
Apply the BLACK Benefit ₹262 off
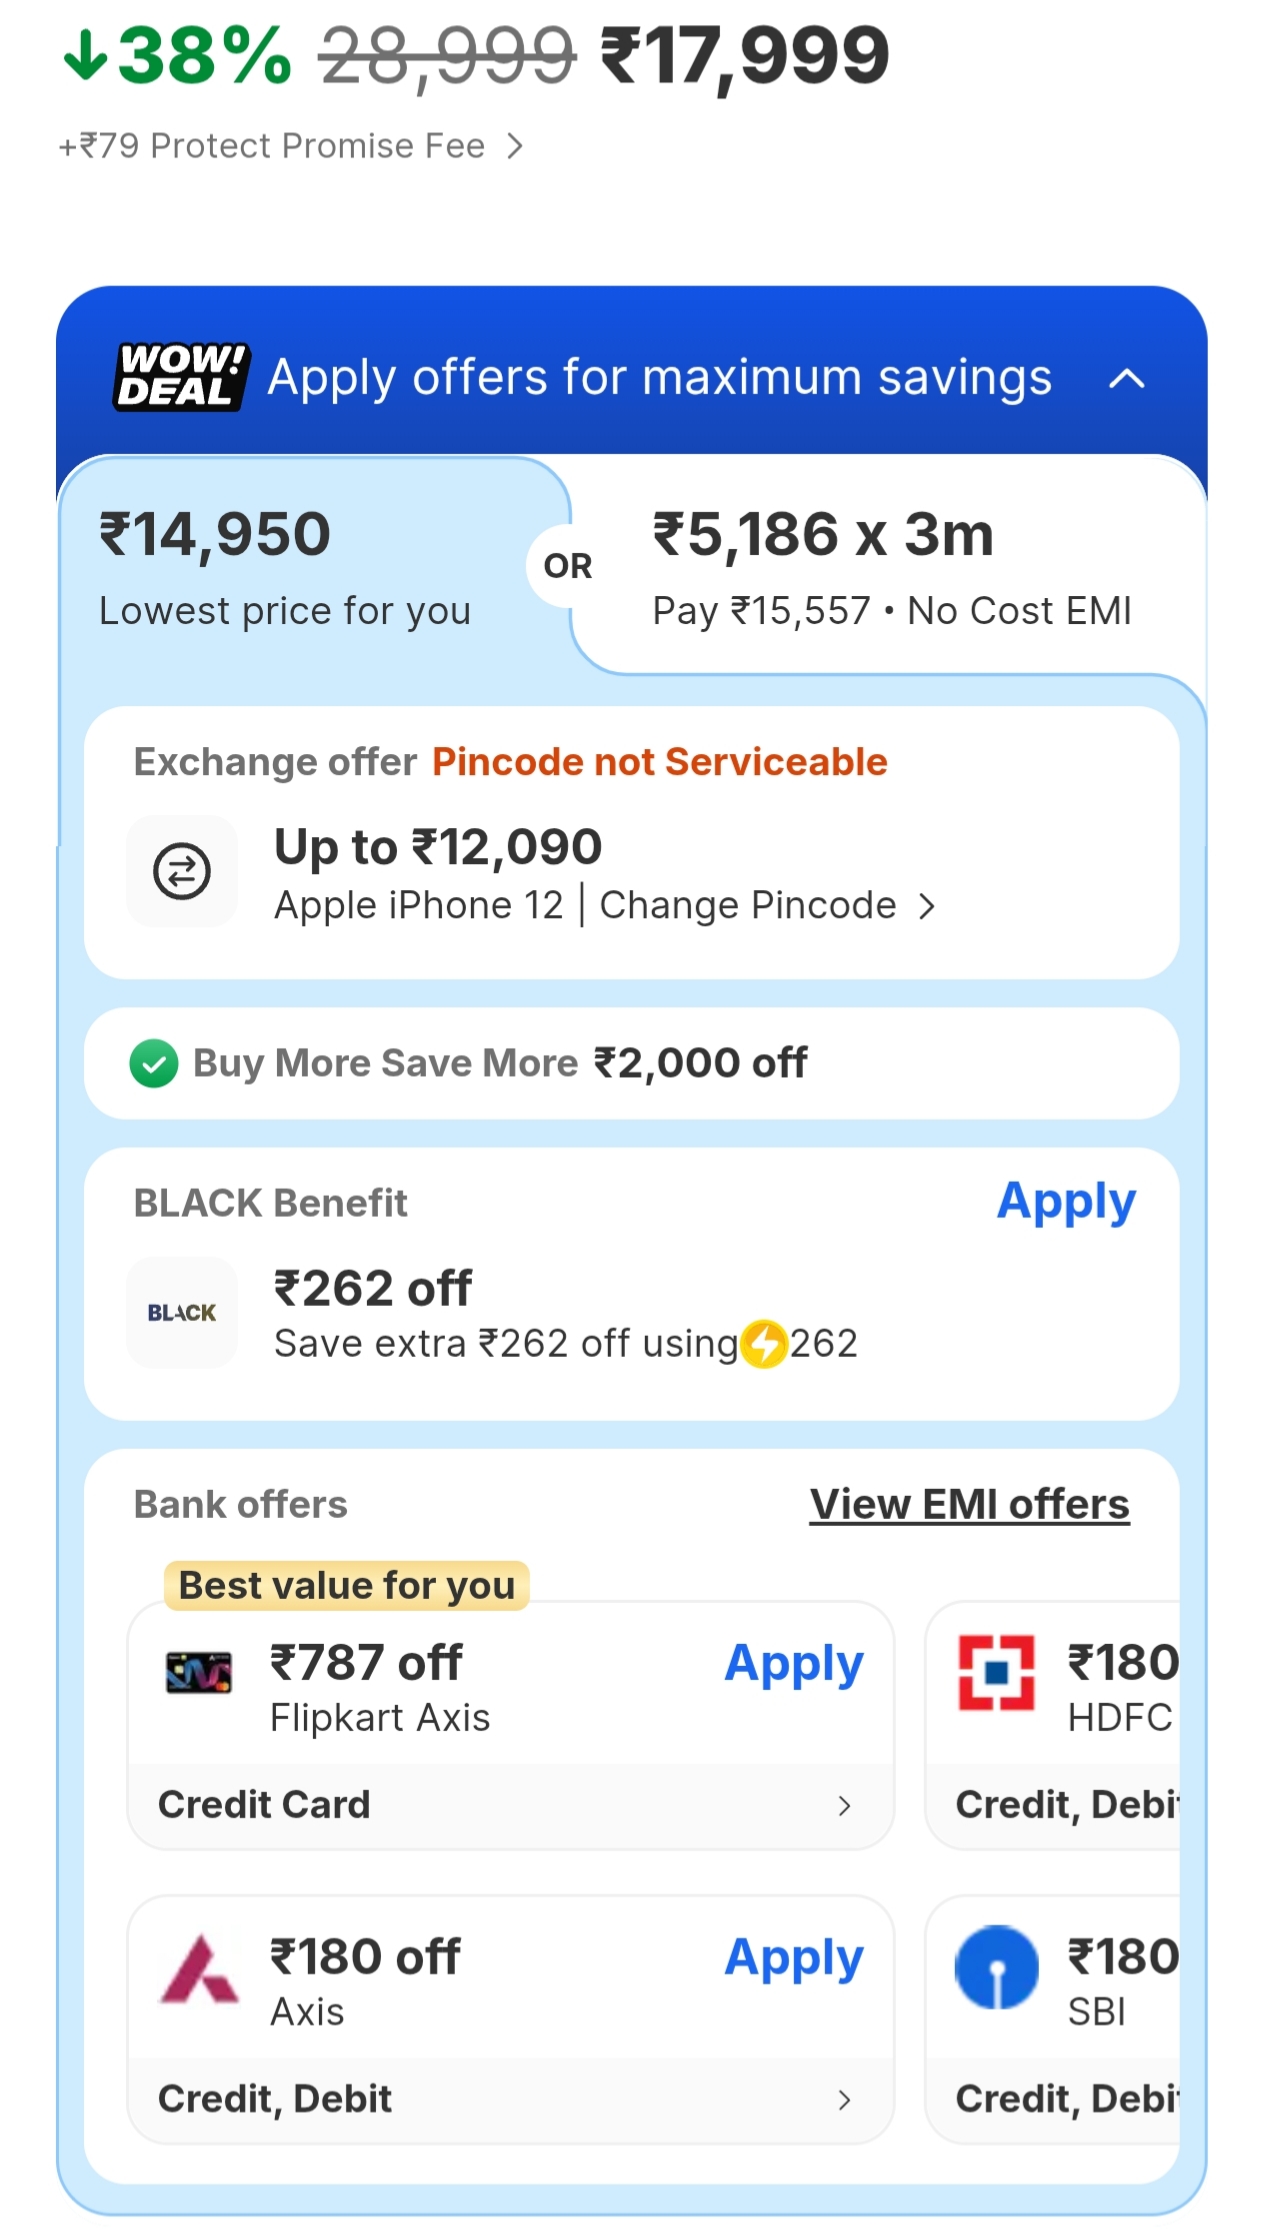(x=1066, y=1201)
